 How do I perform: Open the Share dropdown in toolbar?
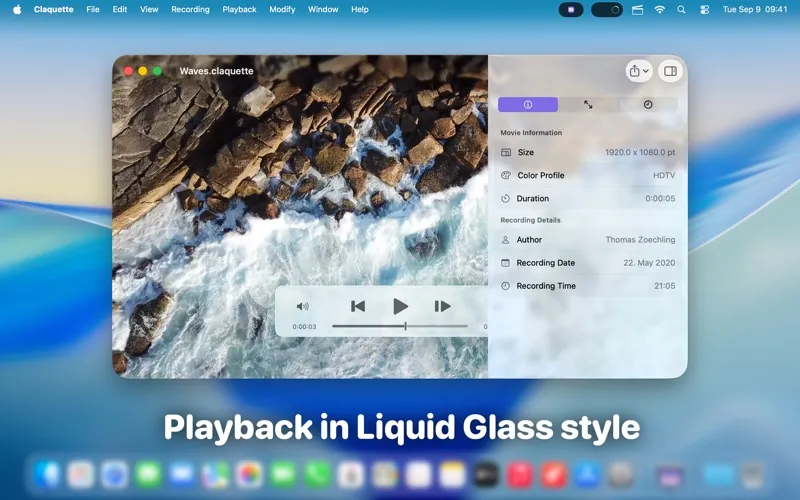pyautogui.click(x=638, y=71)
